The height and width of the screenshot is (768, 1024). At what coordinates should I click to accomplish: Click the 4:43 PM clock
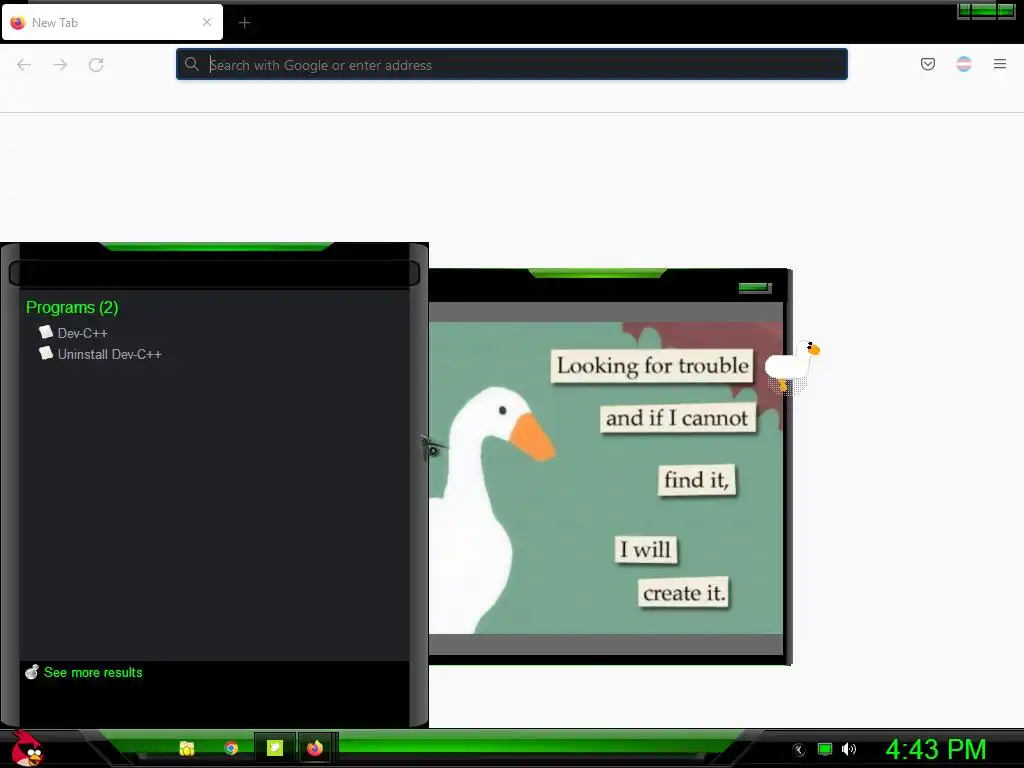coord(936,750)
